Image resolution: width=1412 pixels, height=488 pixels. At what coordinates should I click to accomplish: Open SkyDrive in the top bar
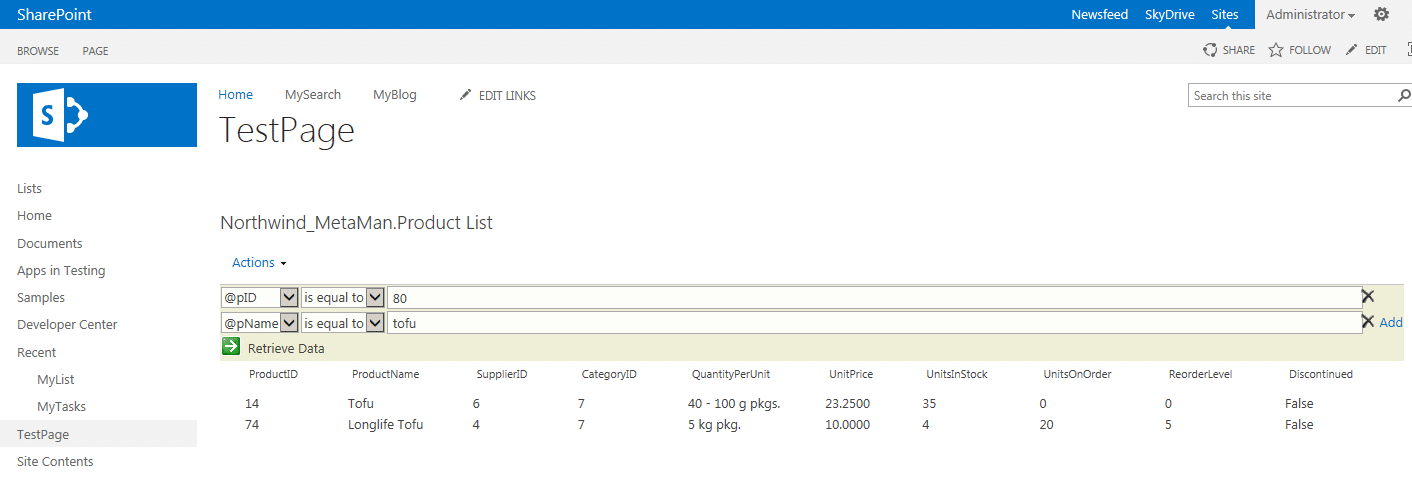pyautogui.click(x=1170, y=15)
